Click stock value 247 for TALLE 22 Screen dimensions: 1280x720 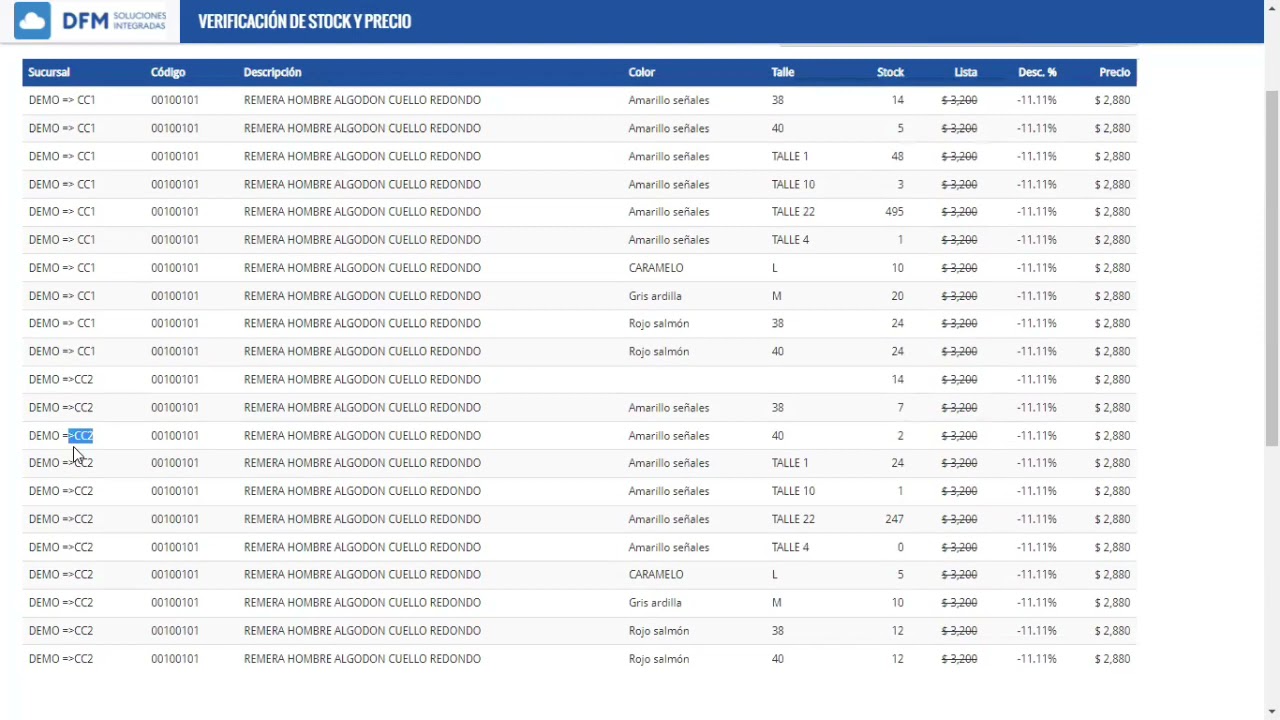coord(894,519)
